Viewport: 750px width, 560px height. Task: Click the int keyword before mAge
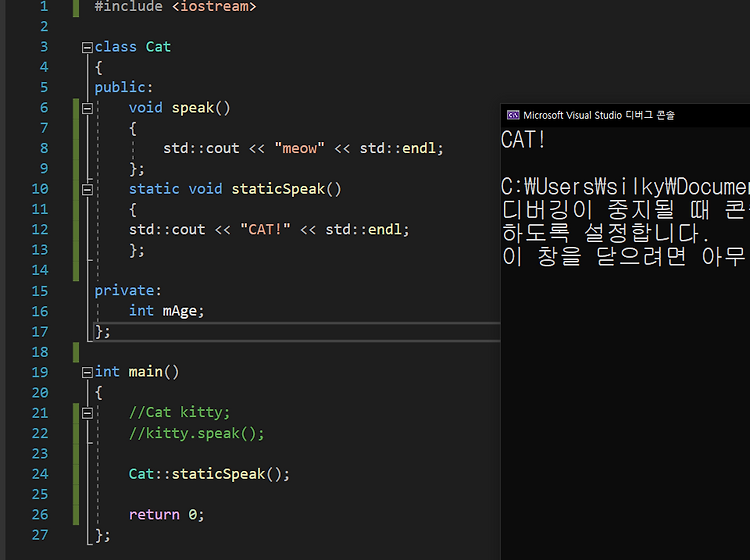(141, 311)
